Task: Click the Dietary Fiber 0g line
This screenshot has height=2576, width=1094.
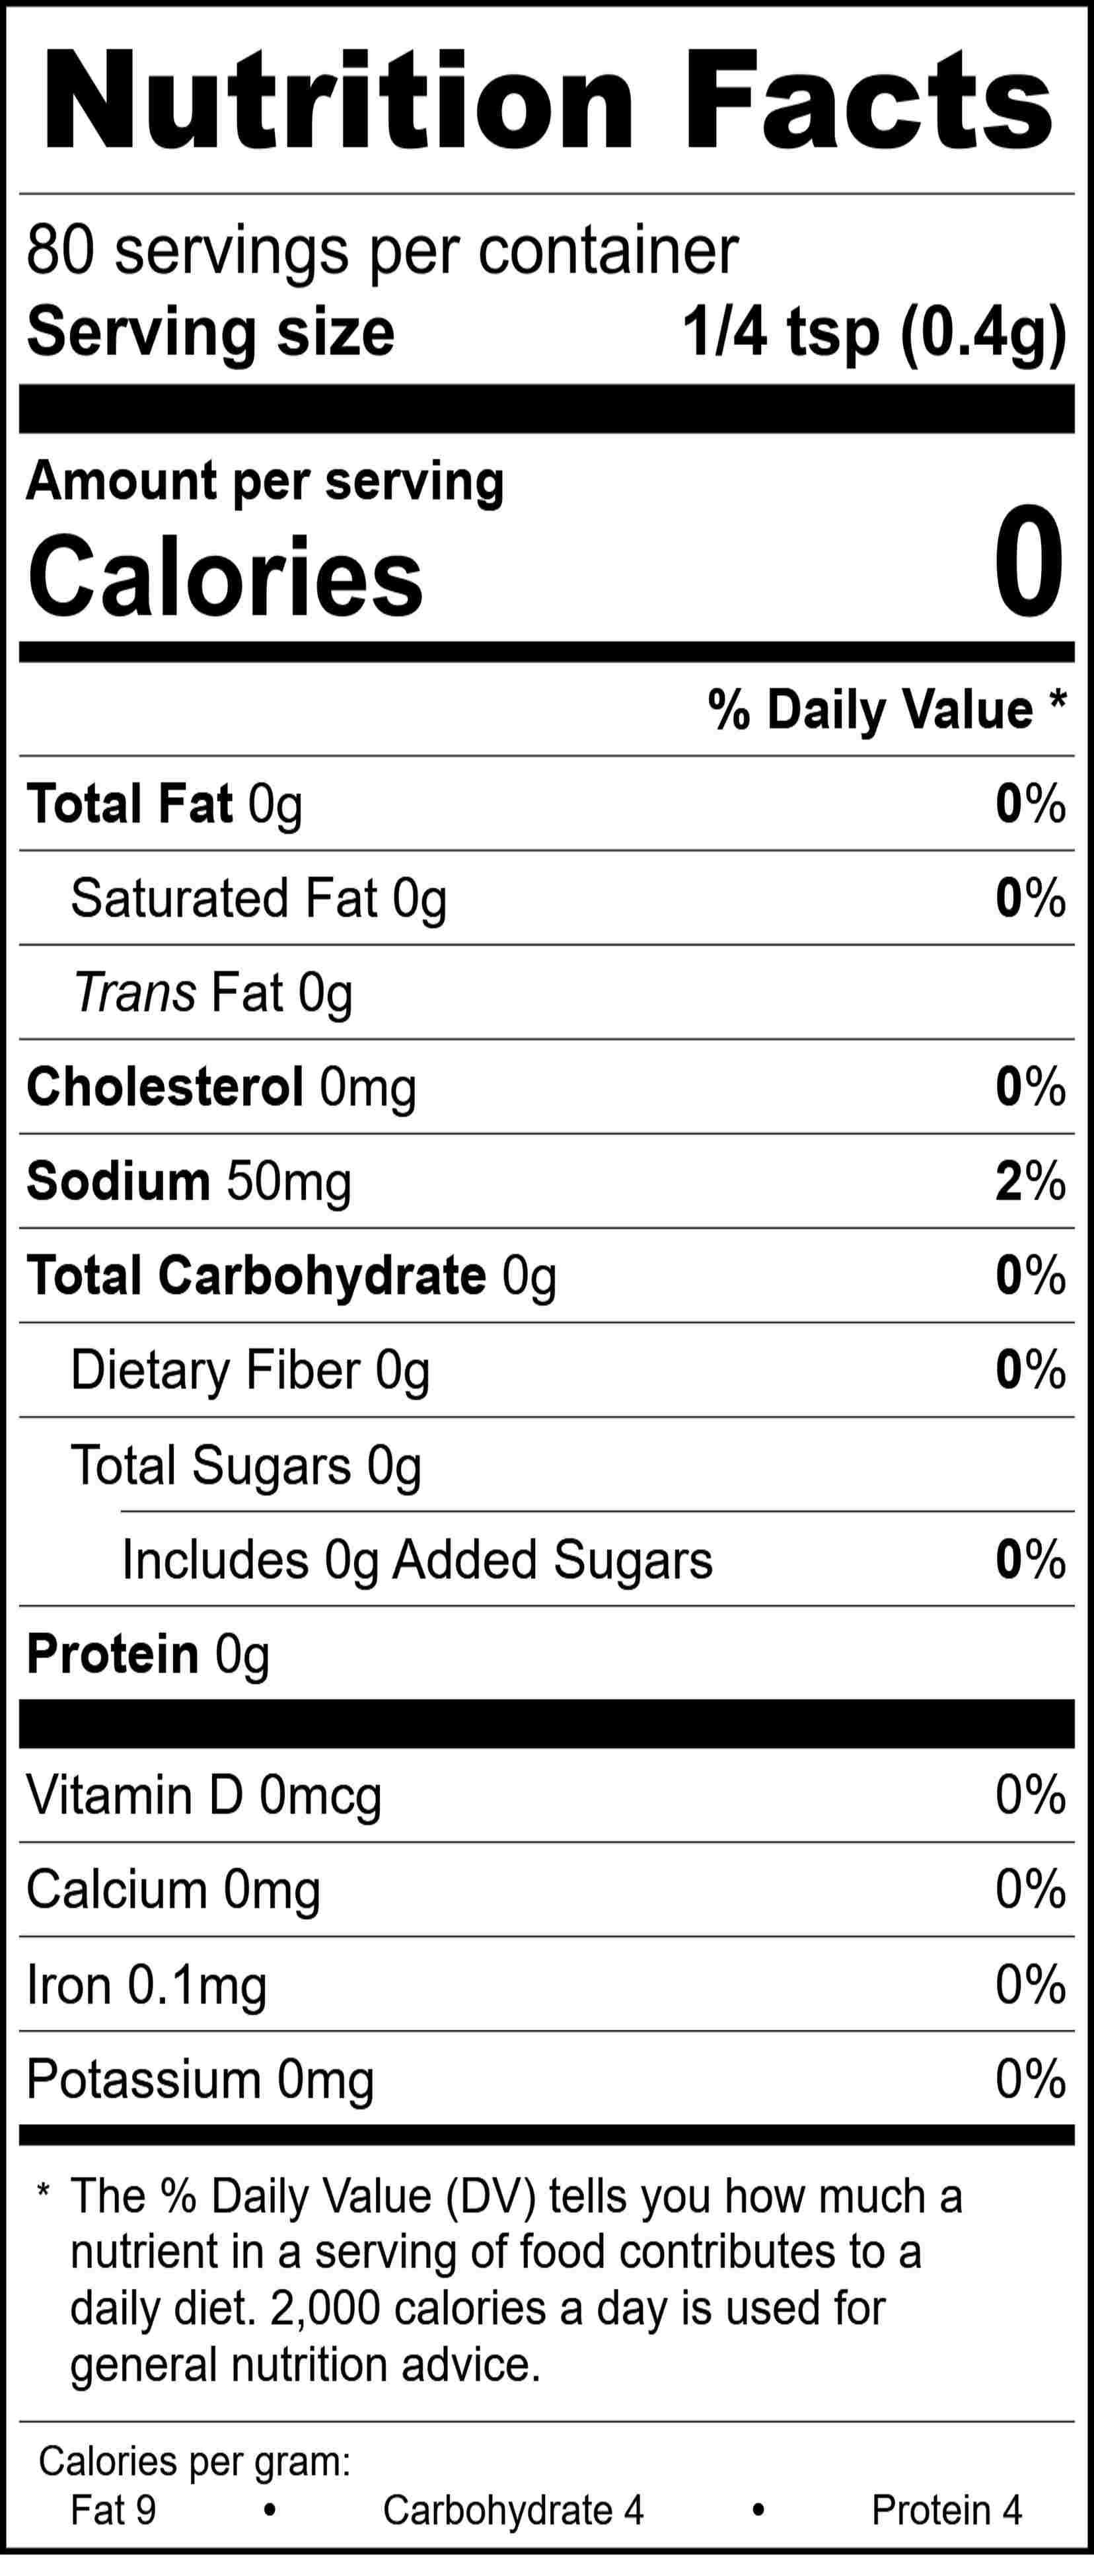Action: click(250, 1371)
